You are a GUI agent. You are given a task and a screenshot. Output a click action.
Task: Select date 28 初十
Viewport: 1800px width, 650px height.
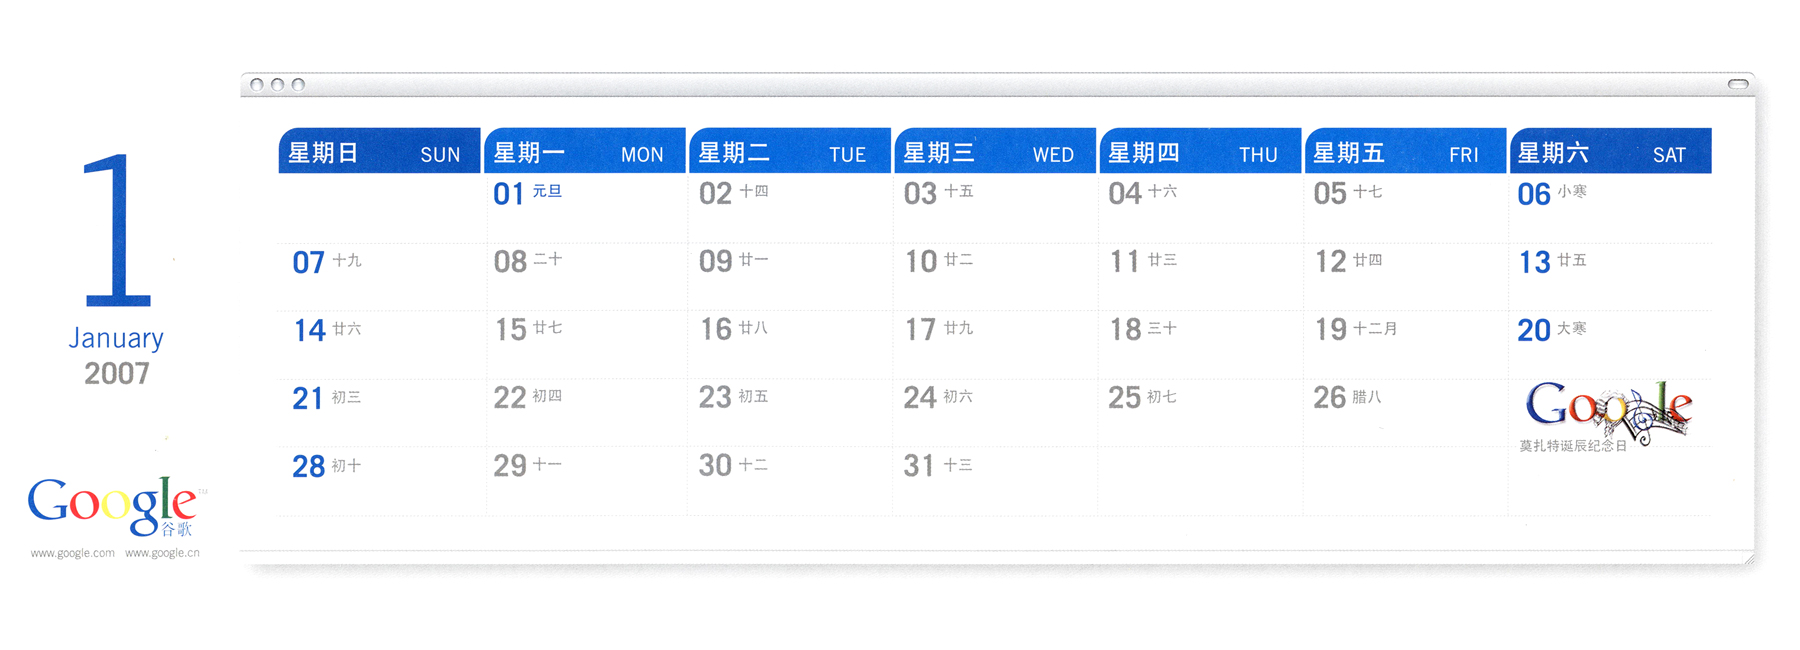[327, 466]
